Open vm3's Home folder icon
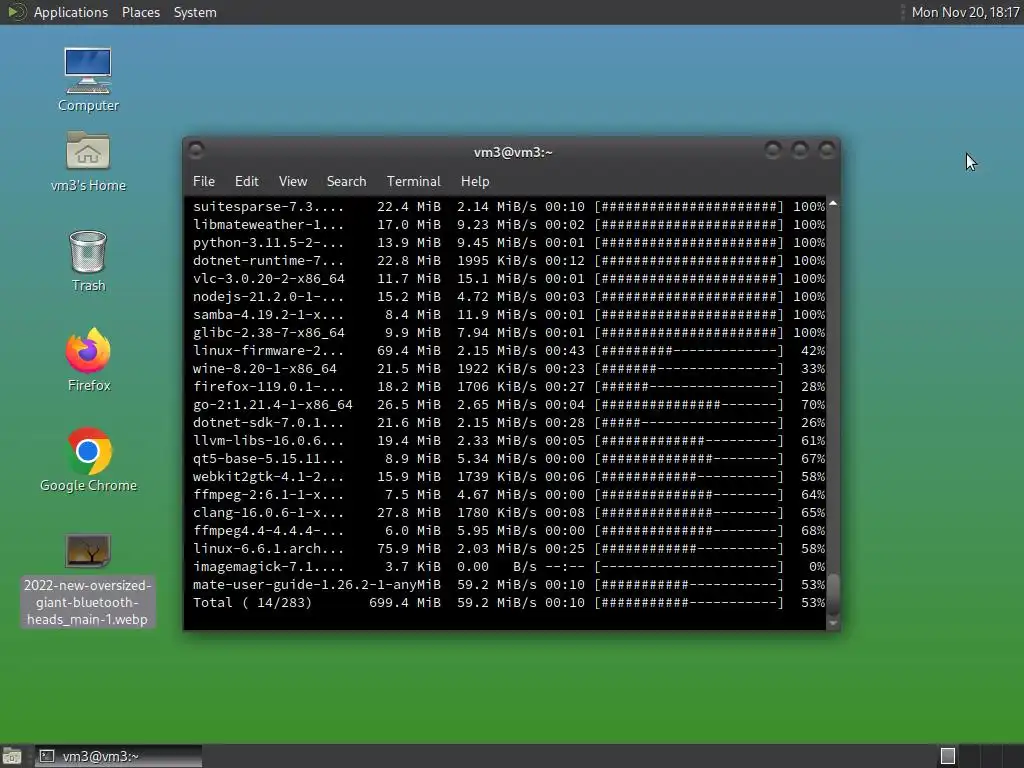 pos(88,161)
